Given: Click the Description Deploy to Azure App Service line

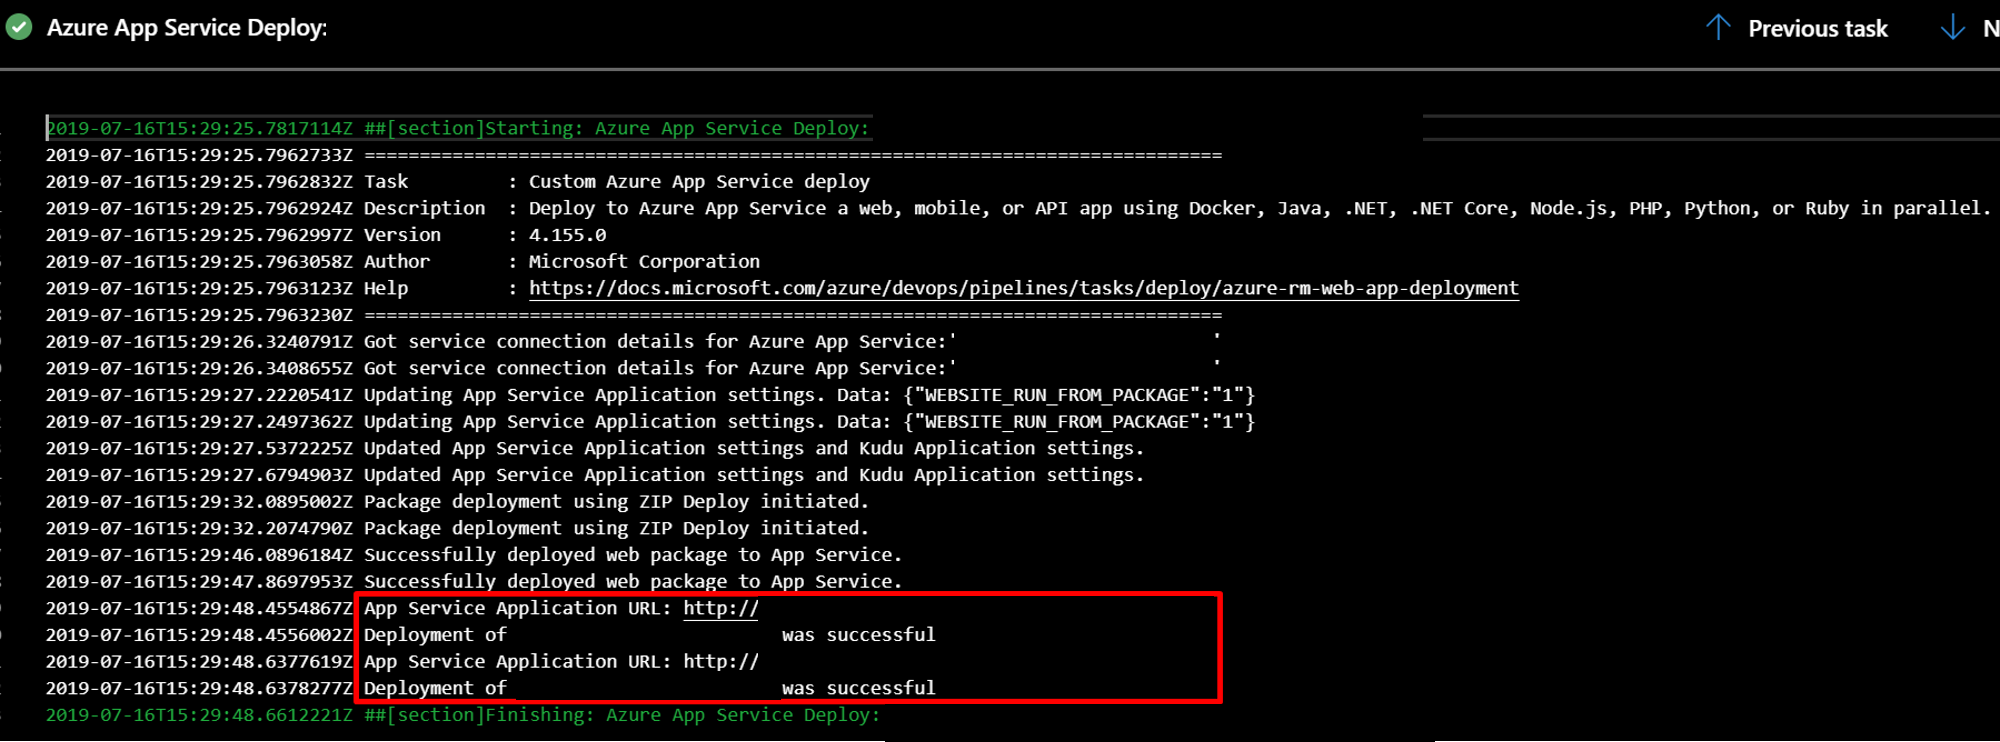Looking at the screenshot, I should pyautogui.click(x=1018, y=208).
